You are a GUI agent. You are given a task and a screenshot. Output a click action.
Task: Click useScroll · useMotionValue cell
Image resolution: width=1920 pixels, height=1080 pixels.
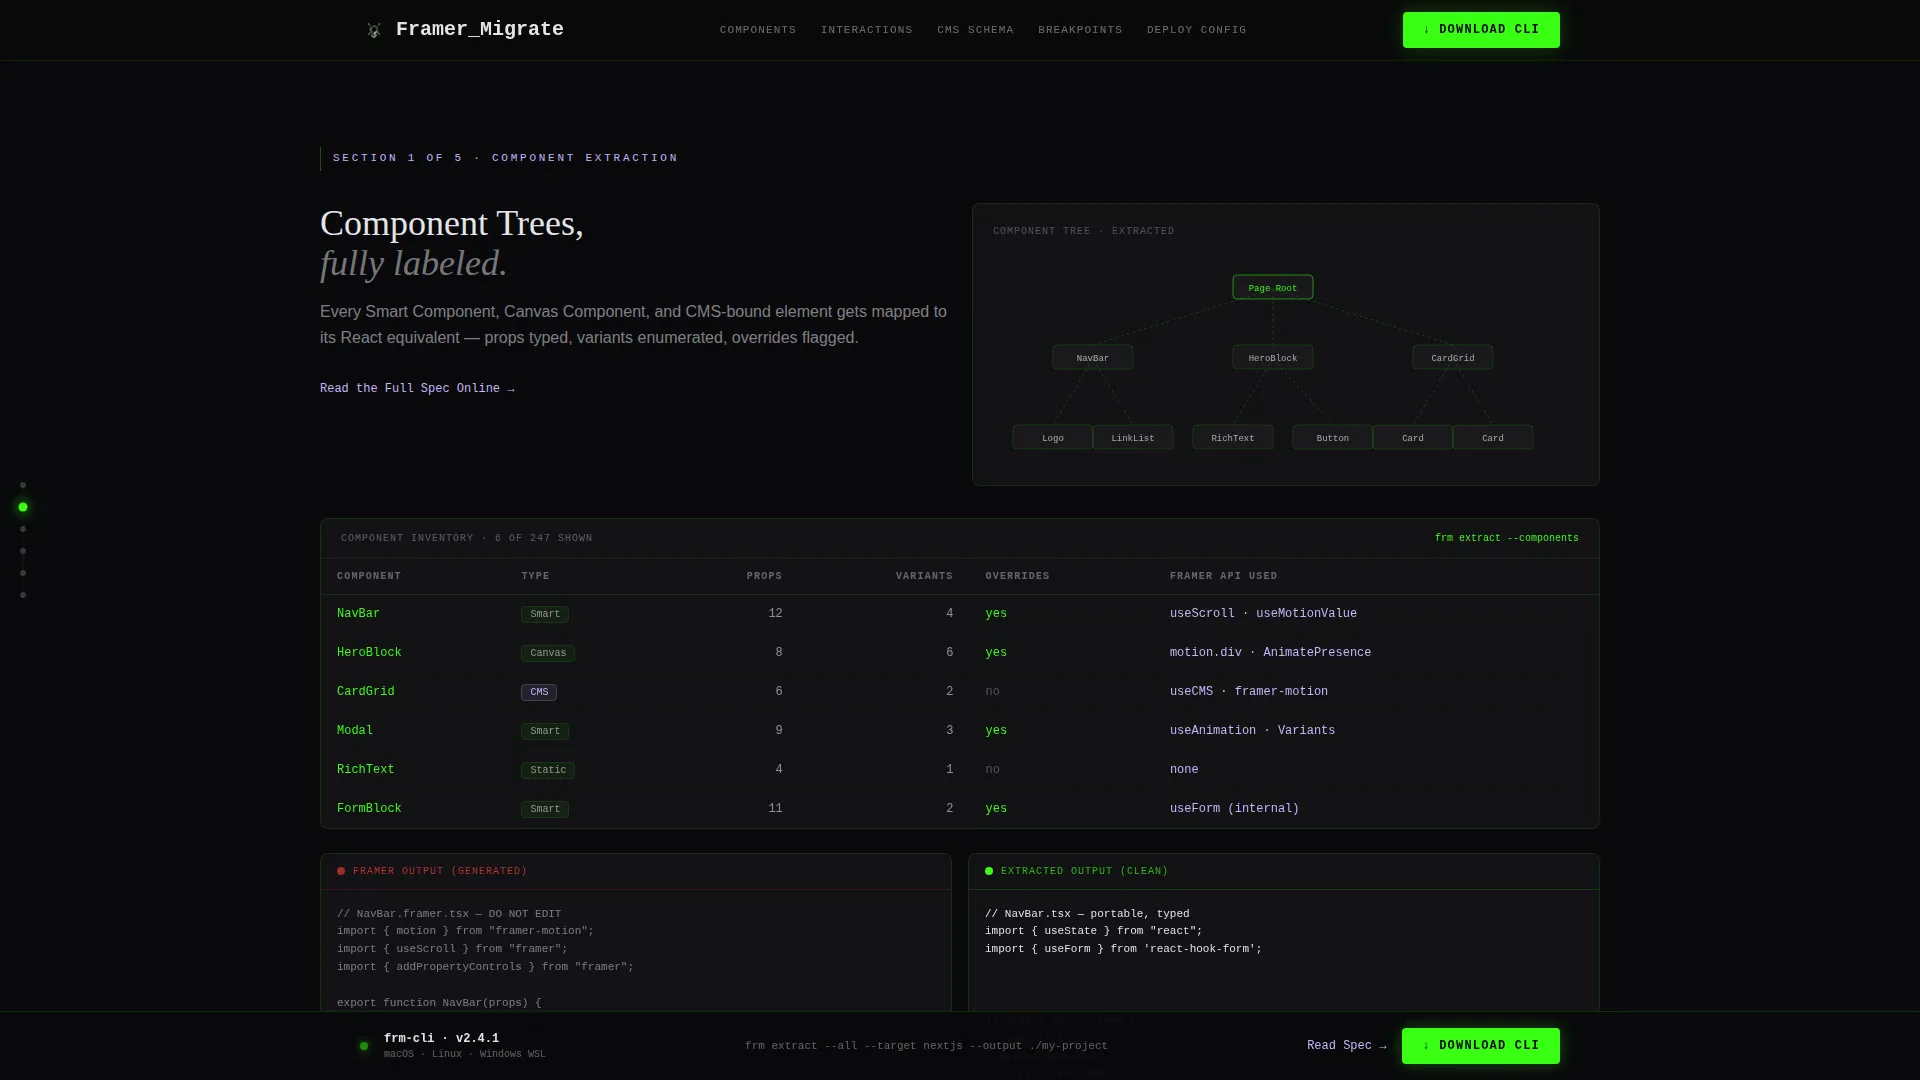[x=1263, y=613]
